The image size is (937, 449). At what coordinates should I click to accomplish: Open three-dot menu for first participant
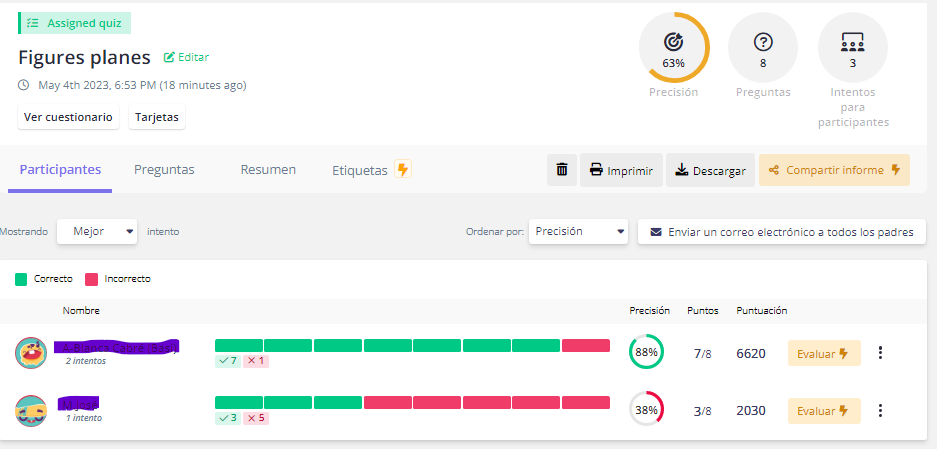(x=880, y=353)
